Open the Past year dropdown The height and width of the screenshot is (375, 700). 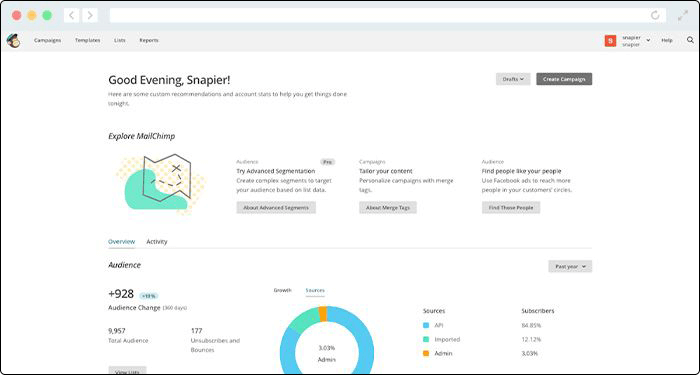tap(570, 267)
